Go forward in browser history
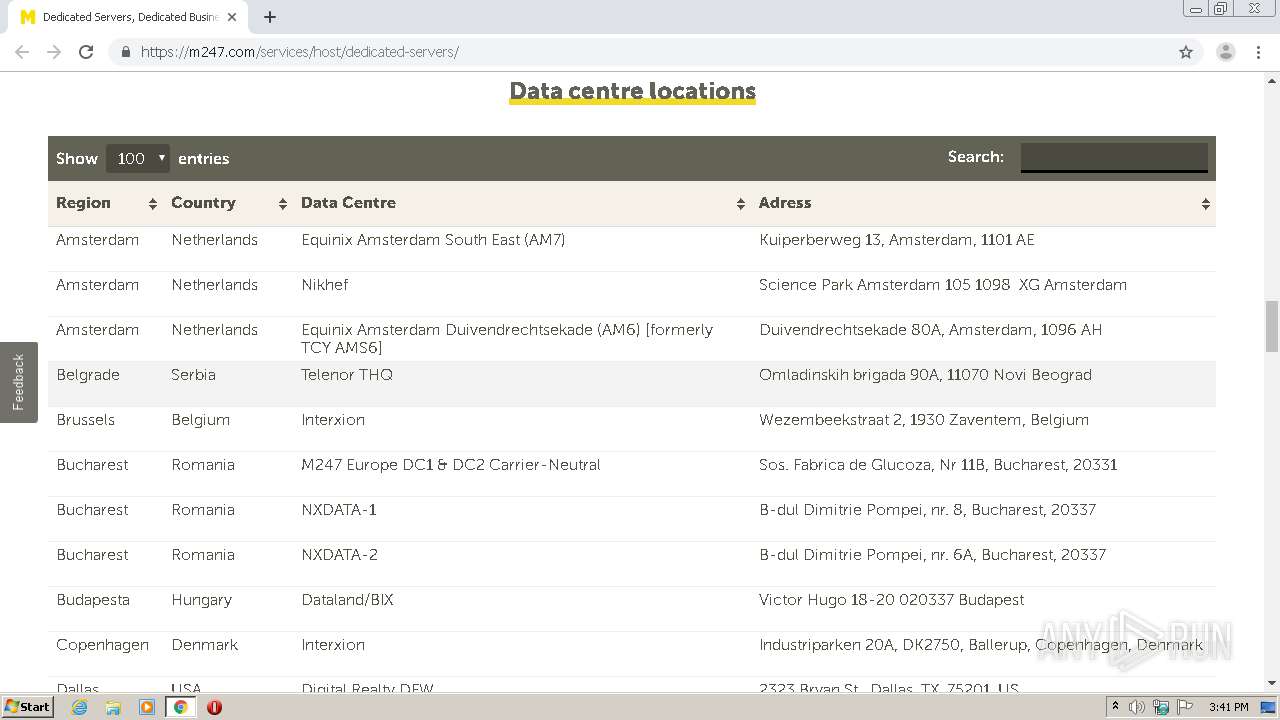Screen dimensions: 1280x720 (54, 52)
